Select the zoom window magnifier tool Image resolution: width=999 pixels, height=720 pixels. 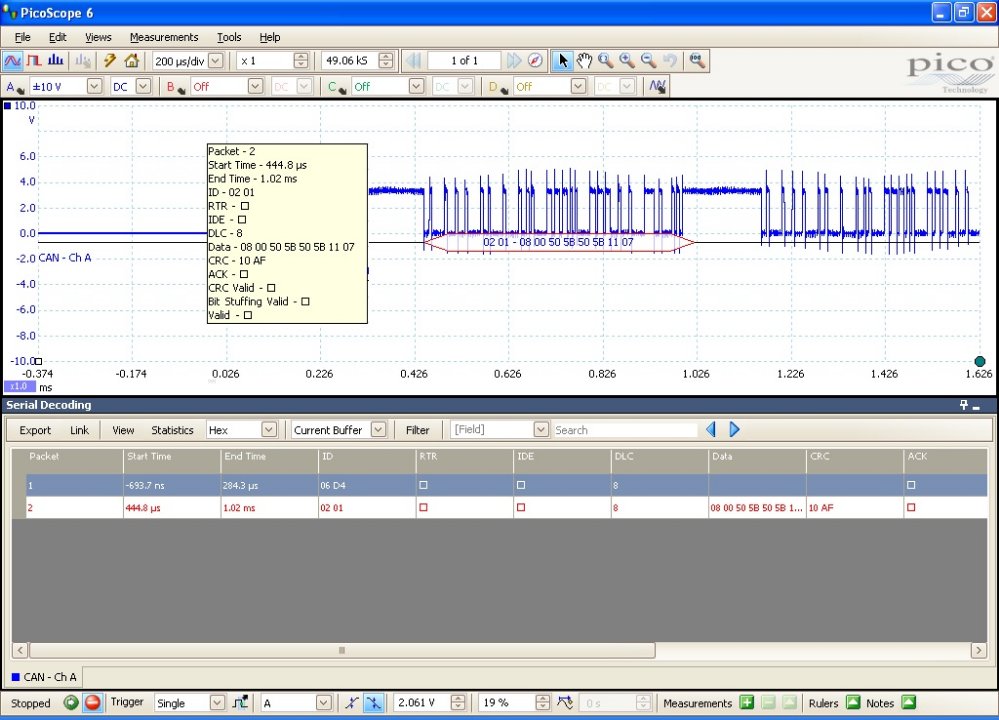coord(605,61)
